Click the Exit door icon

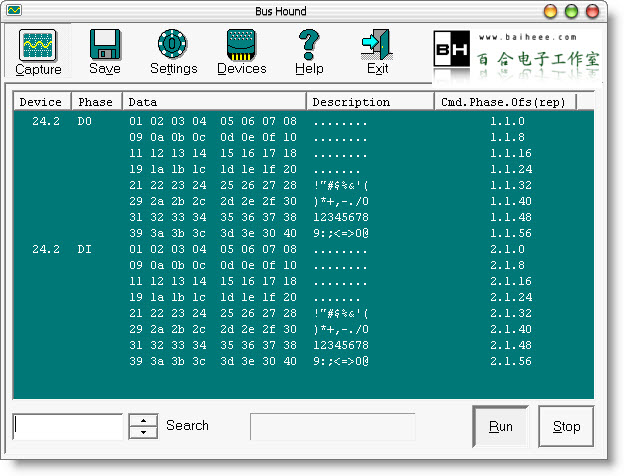pyautogui.click(x=377, y=45)
